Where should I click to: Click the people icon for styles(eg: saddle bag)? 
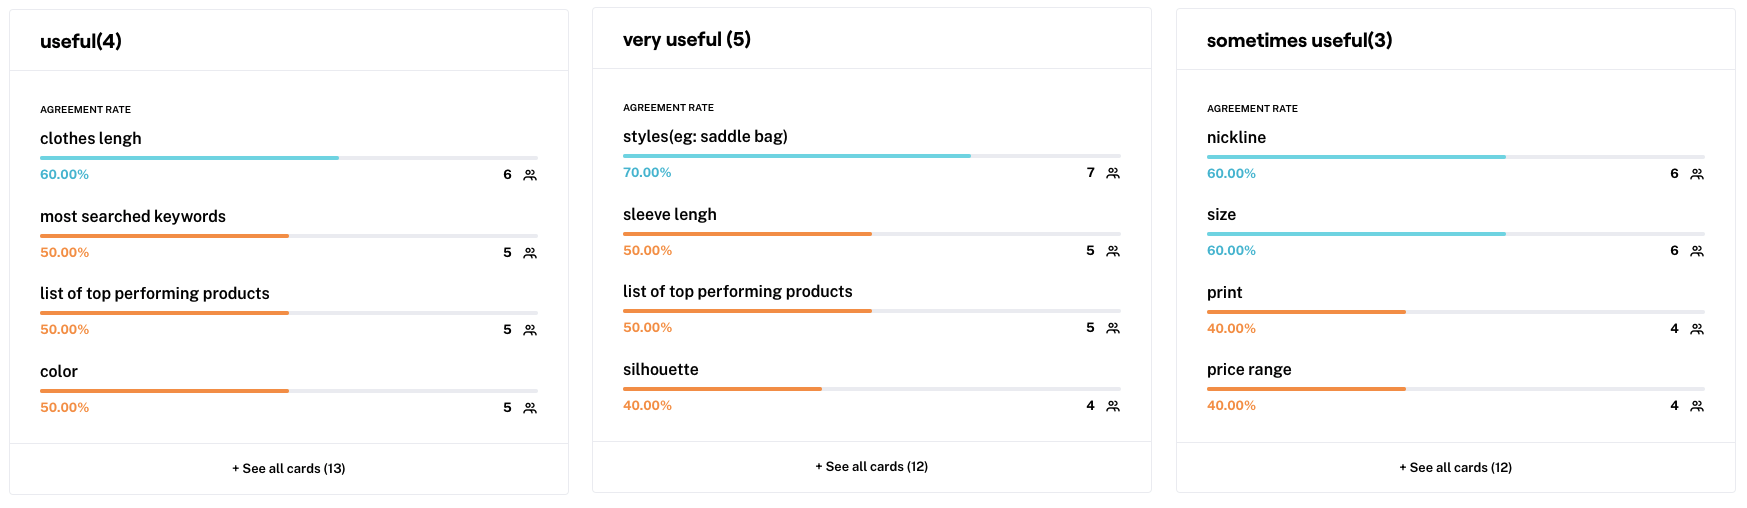point(1113,173)
